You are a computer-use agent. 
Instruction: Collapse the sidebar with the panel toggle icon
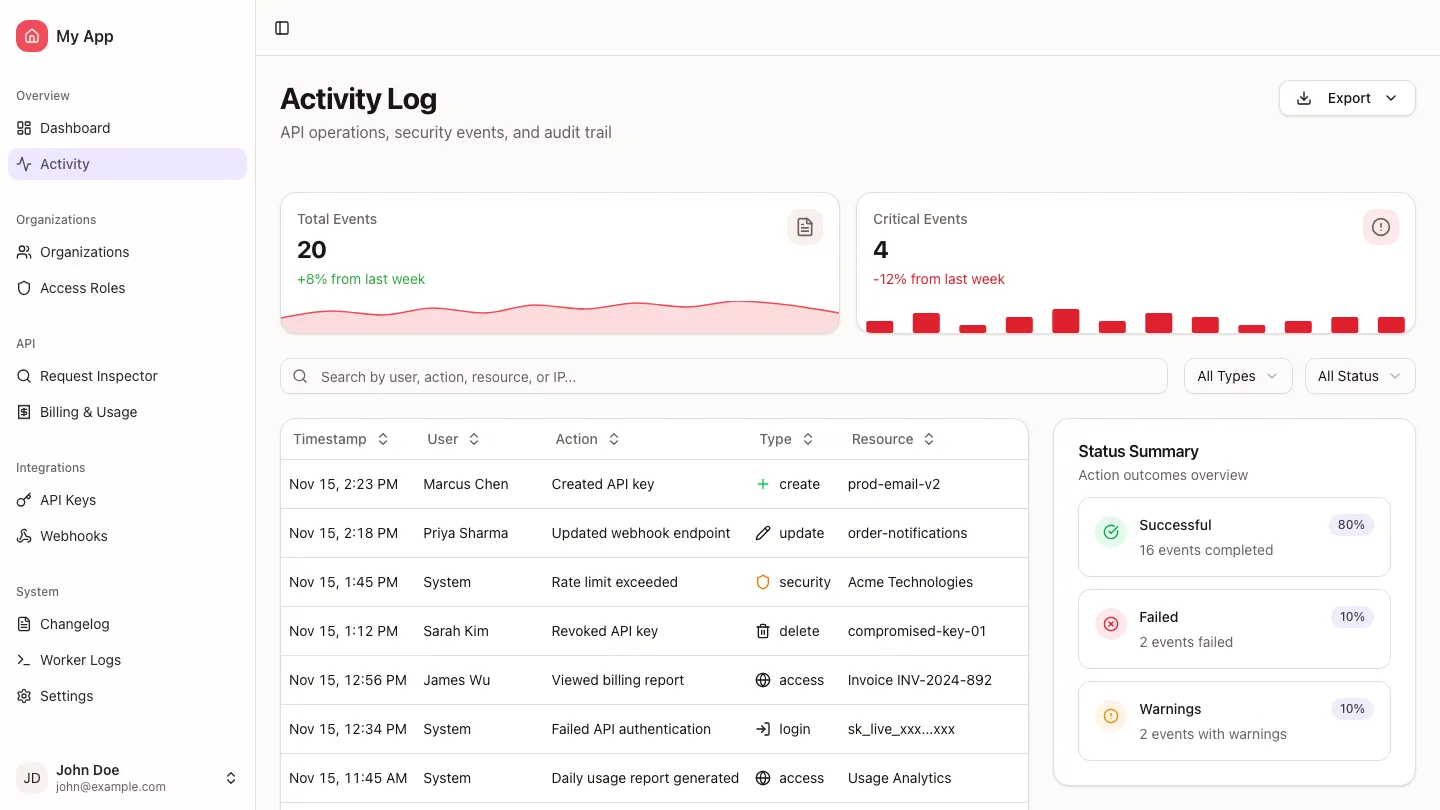tap(282, 28)
